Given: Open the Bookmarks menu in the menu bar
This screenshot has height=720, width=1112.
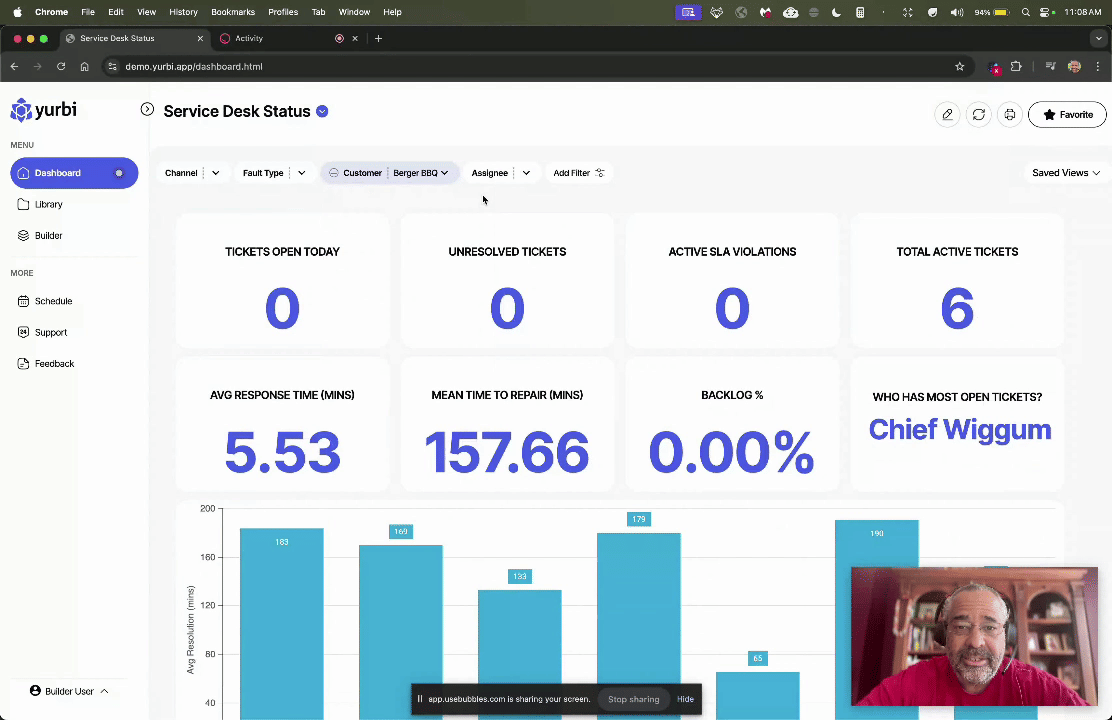Looking at the screenshot, I should tap(232, 12).
